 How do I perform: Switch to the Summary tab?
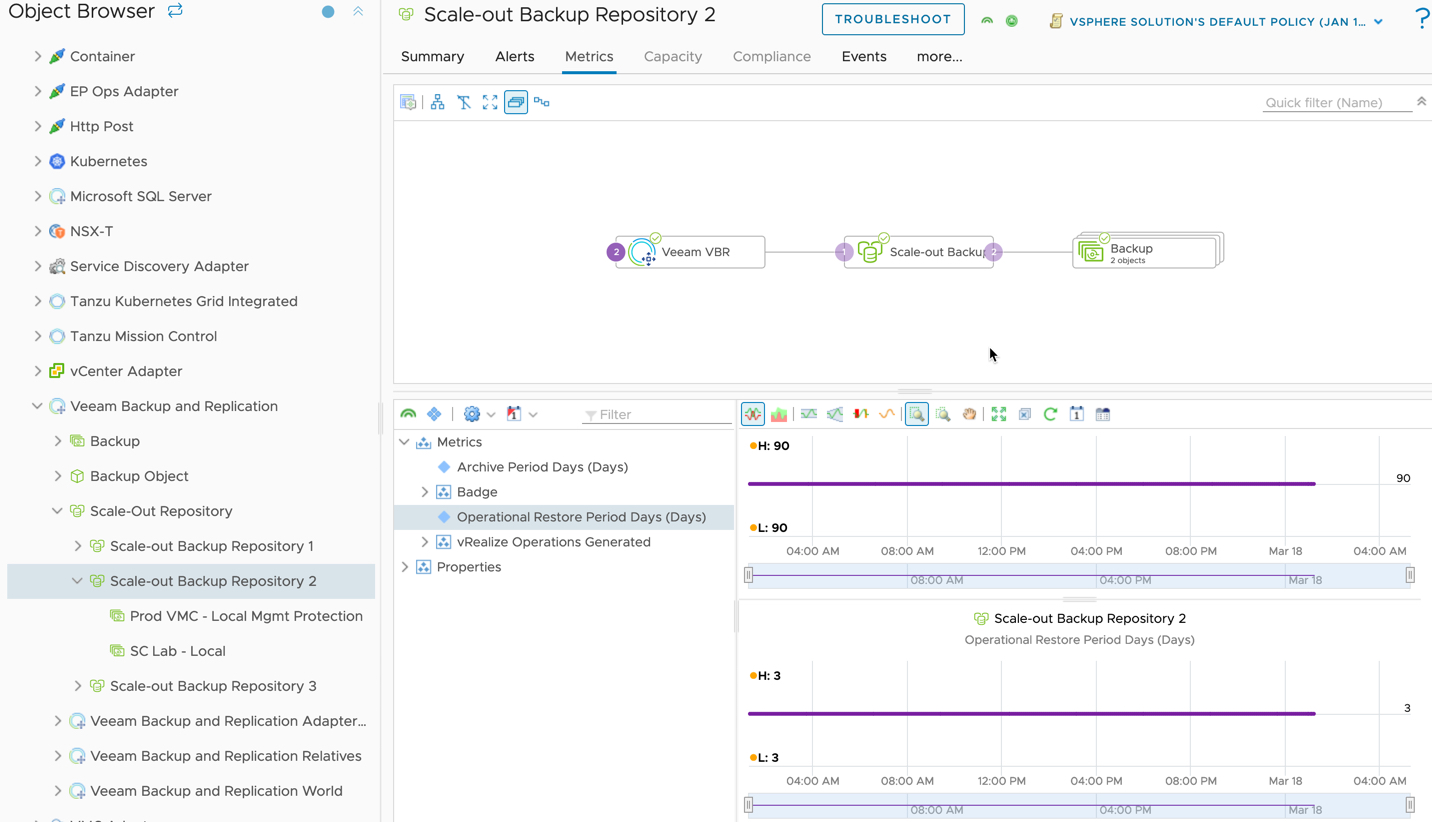[432, 57]
